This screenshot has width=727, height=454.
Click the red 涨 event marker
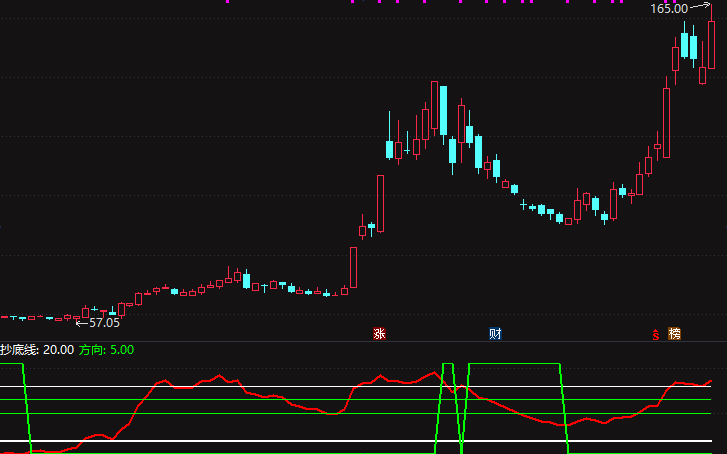[379, 333]
